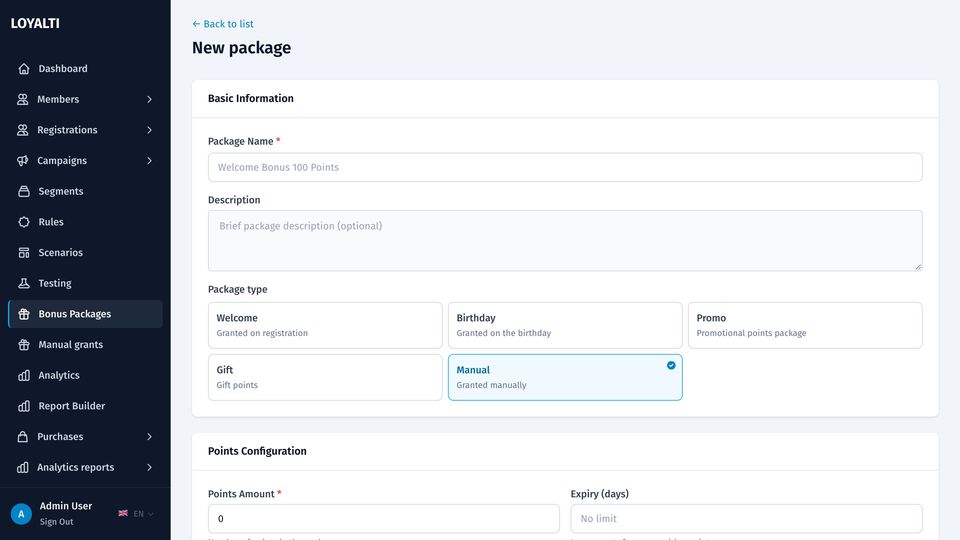
Task: Open the EN language dropdown
Action: click(143, 514)
